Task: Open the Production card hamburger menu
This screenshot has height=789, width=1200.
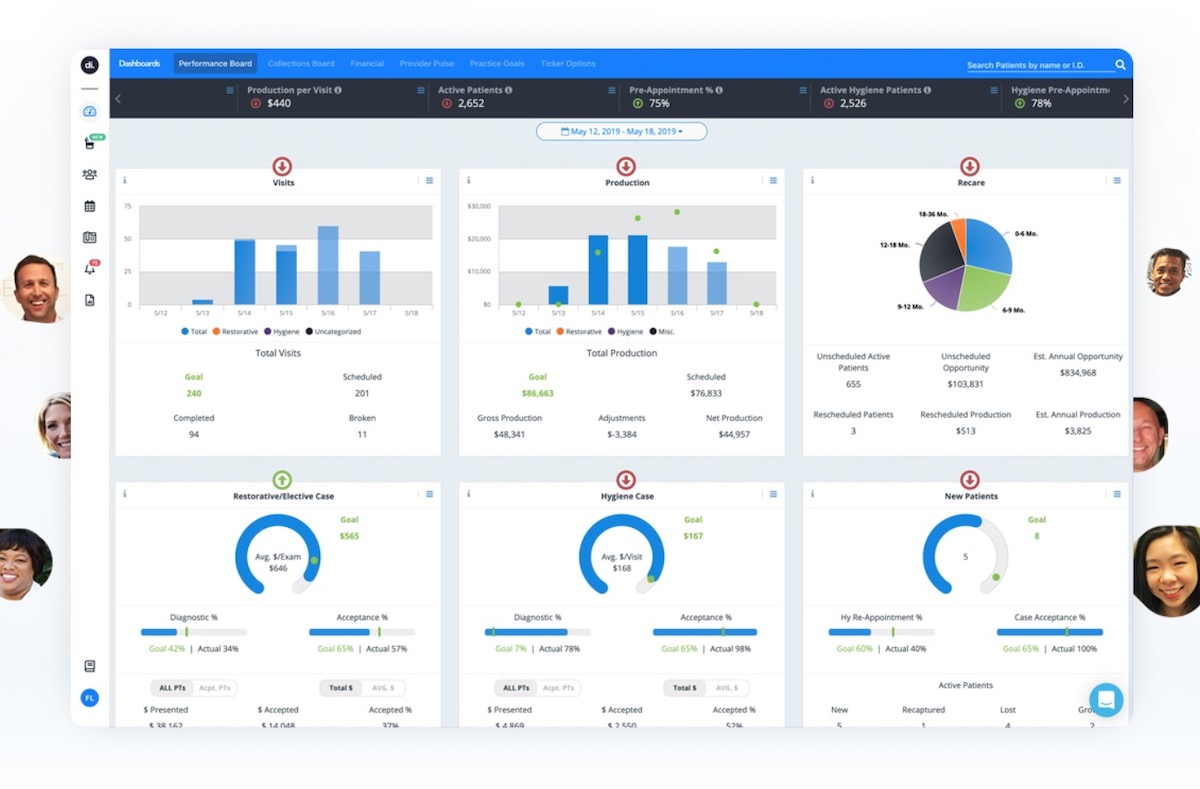Action: pyautogui.click(x=773, y=181)
